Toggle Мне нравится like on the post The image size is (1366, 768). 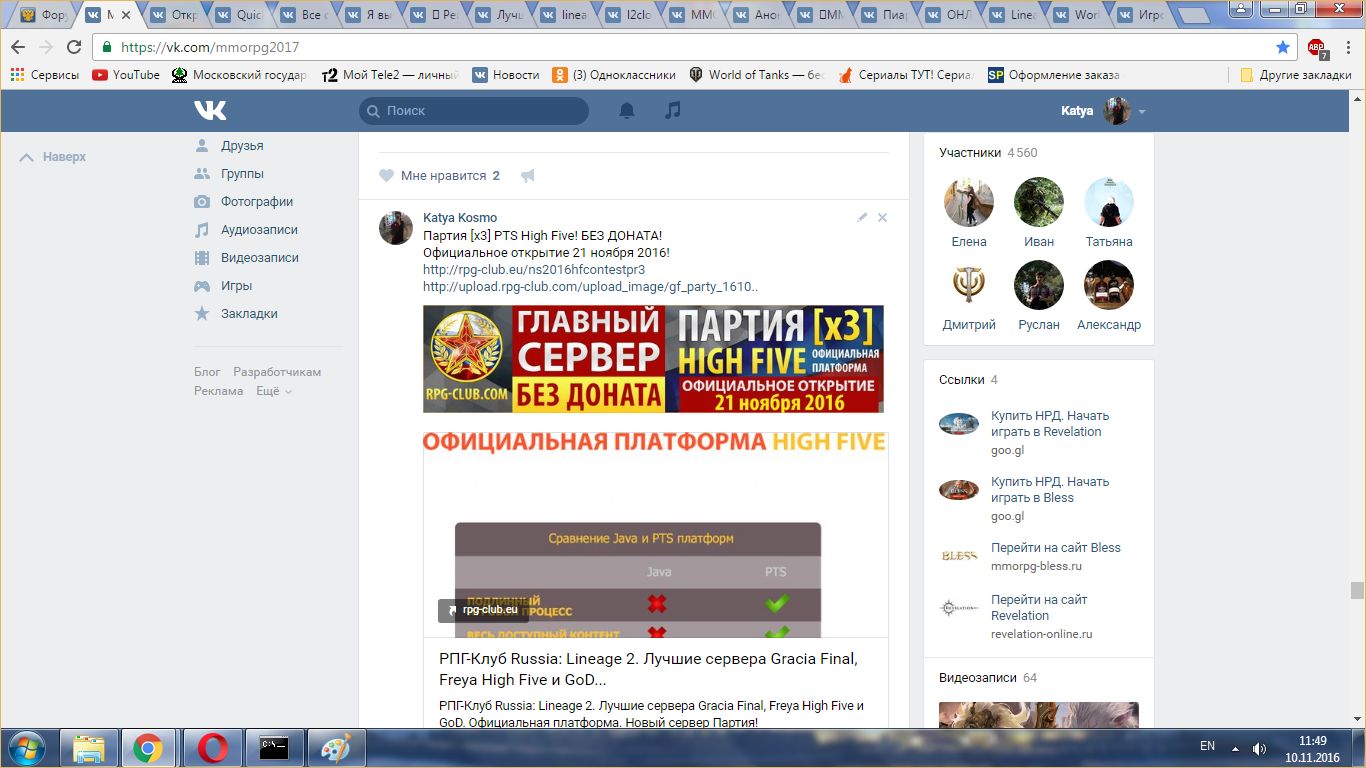439,176
